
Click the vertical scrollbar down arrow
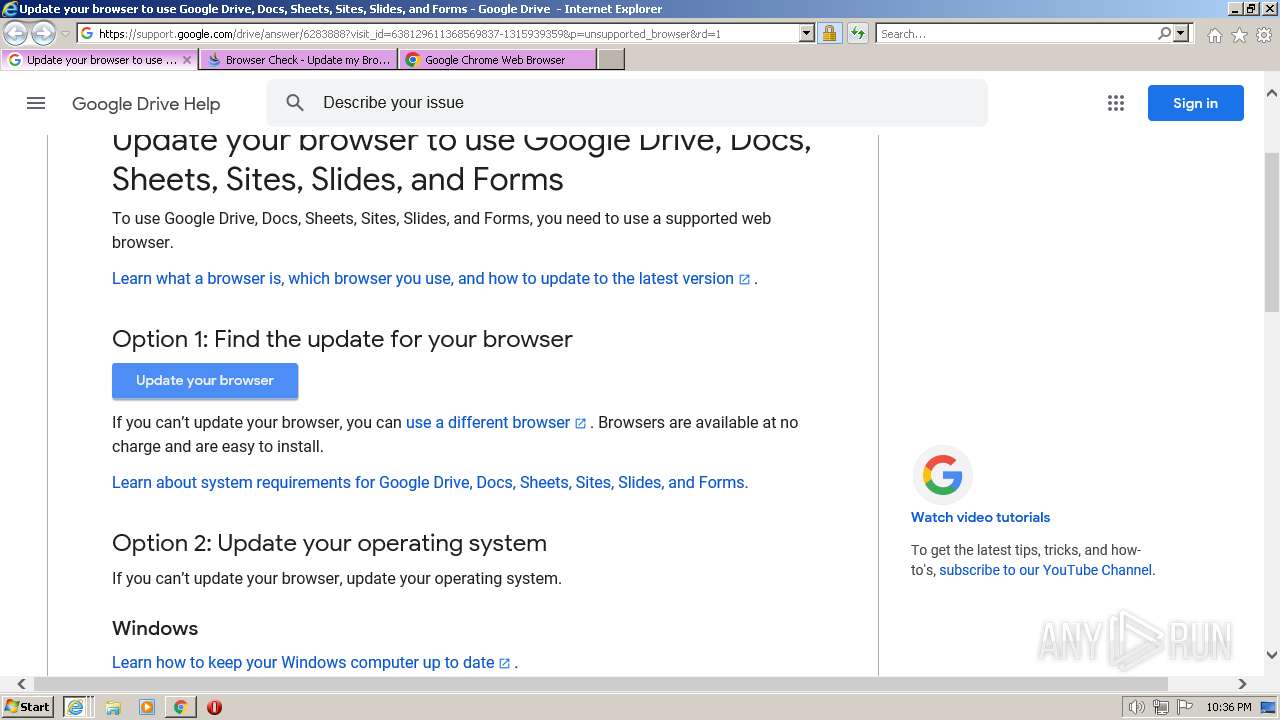1272,655
